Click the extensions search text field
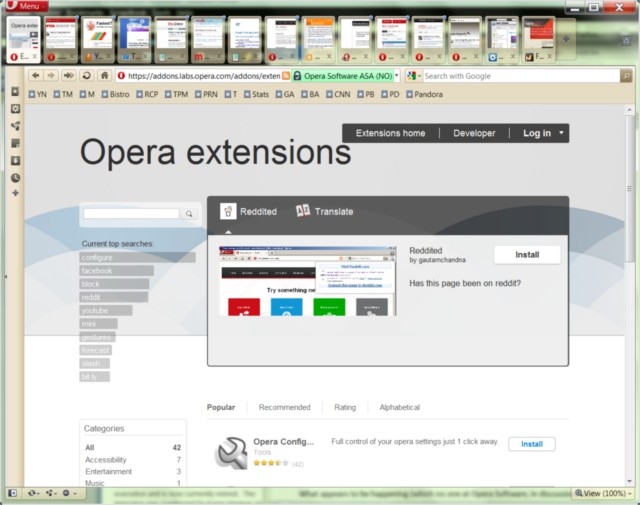Viewport: 640px width, 505px height. 131,214
